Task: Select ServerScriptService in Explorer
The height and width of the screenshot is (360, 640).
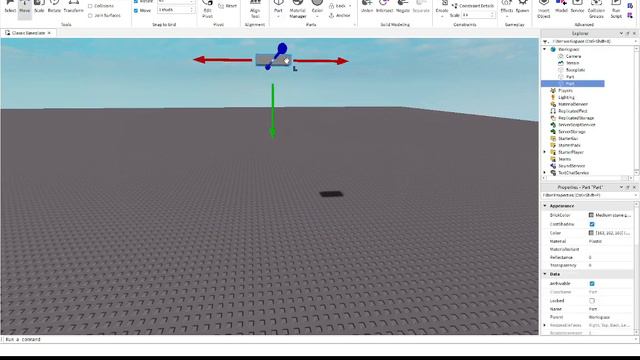Action: [x=577, y=124]
